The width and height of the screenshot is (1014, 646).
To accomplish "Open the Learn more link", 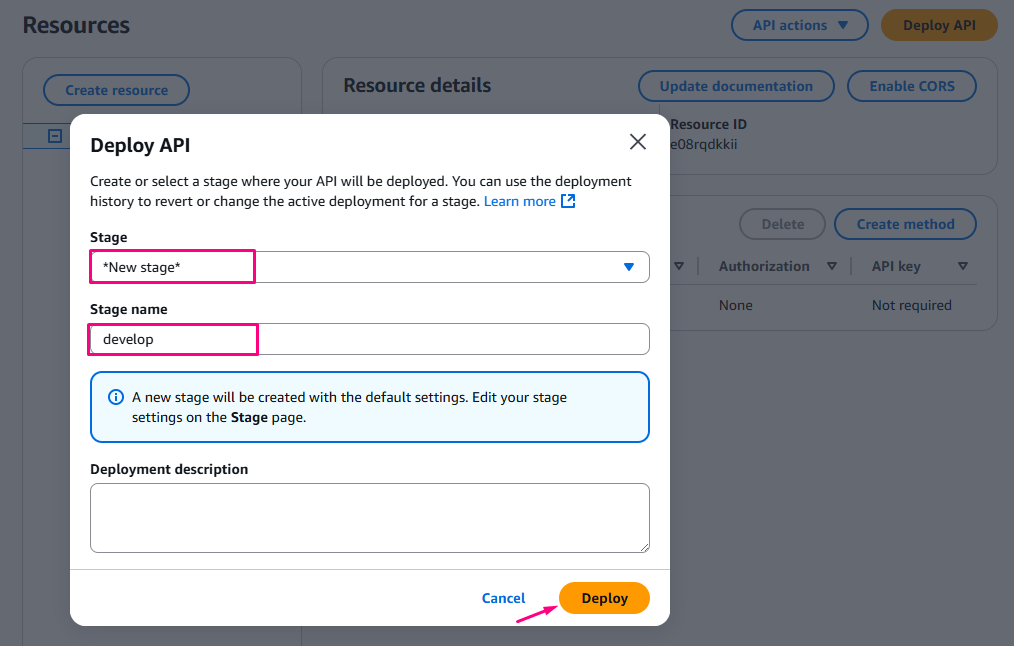I will (x=519, y=201).
